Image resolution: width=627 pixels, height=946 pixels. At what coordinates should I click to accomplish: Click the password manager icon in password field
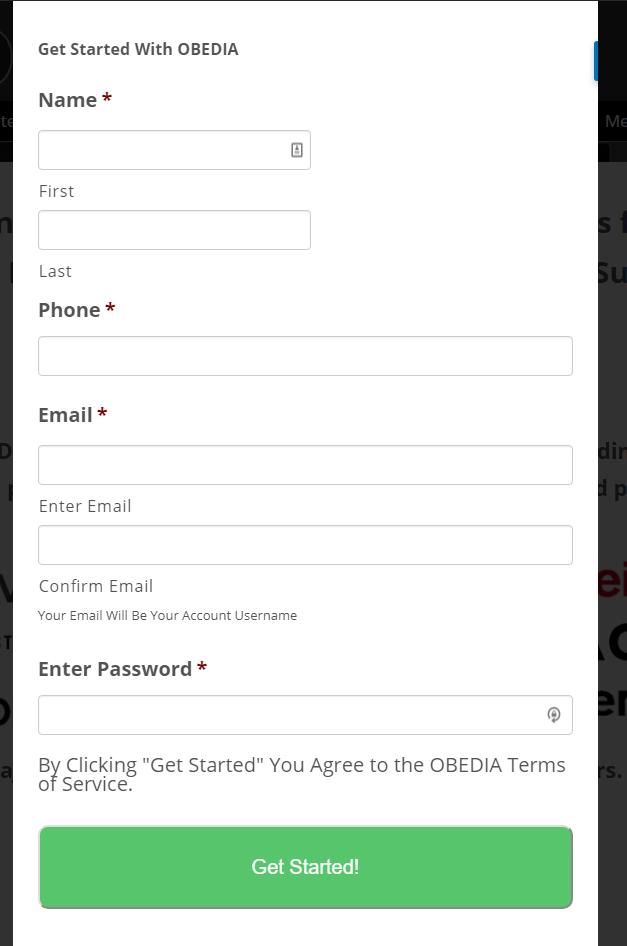coord(553,715)
